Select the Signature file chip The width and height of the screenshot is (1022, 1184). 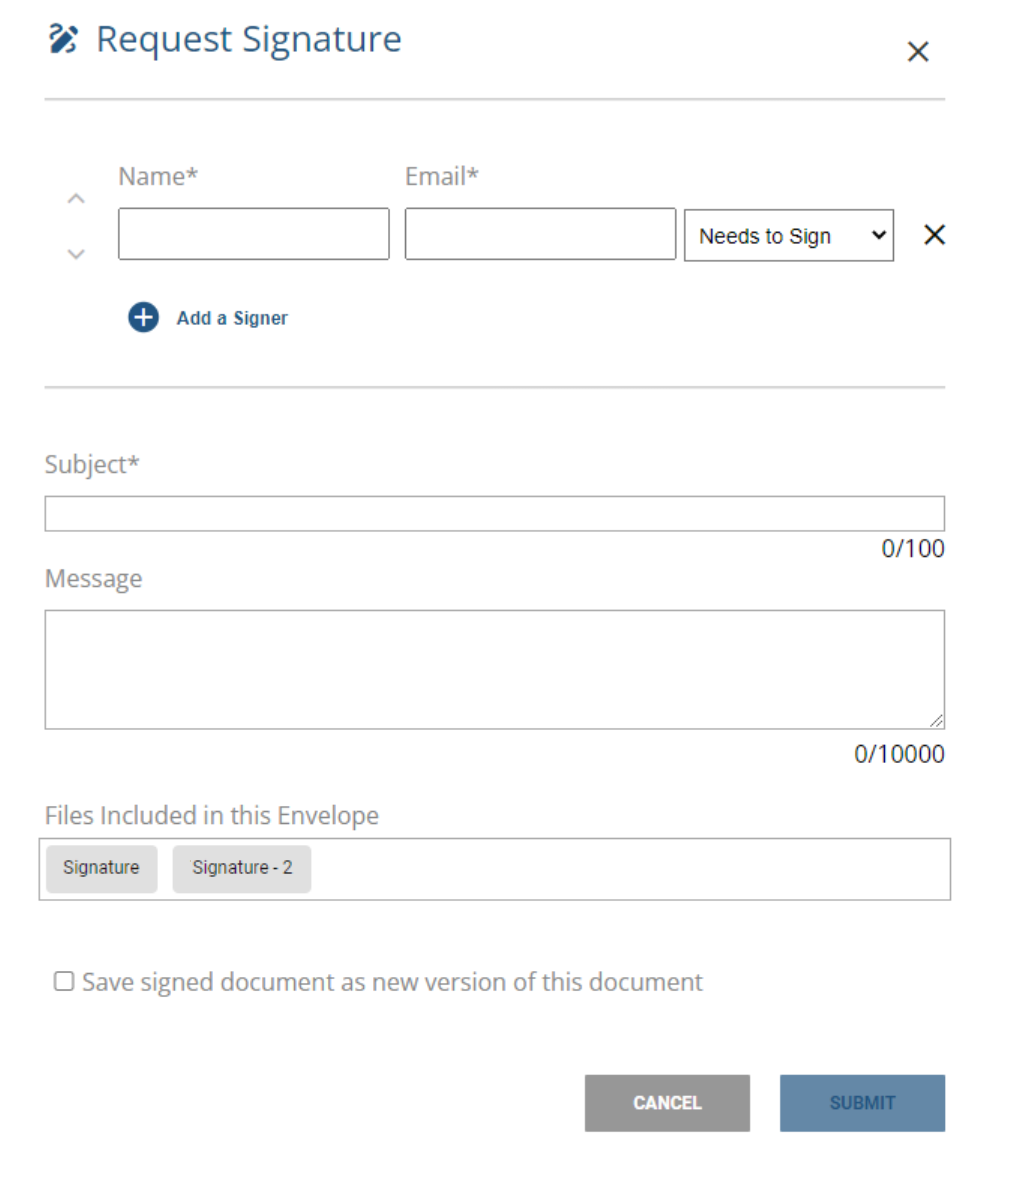[101, 868]
